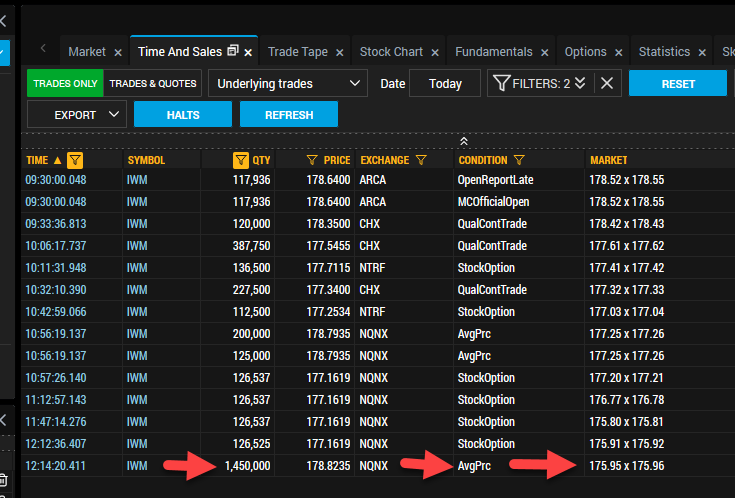The height and width of the screenshot is (498, 735).
Task: Open the Statistics tab
Action: (x=664, y=52)
